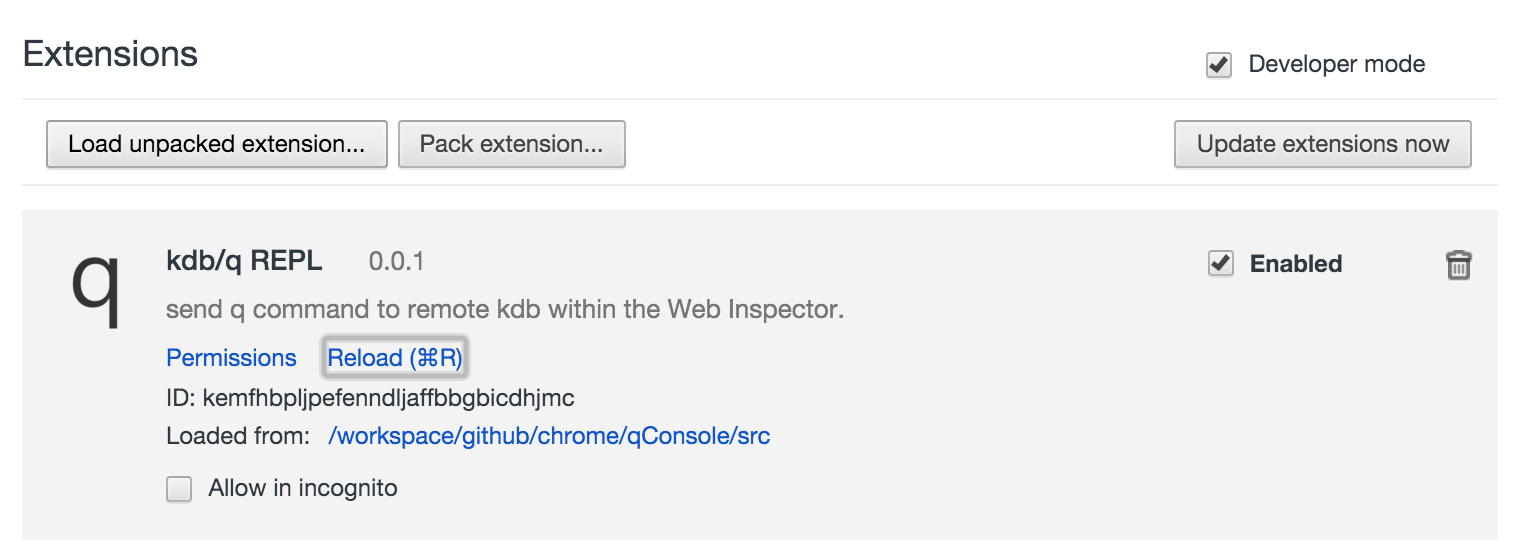Click the 0.0.1 version number
The image size is (1524, 556).
click(x=396, y=262)
